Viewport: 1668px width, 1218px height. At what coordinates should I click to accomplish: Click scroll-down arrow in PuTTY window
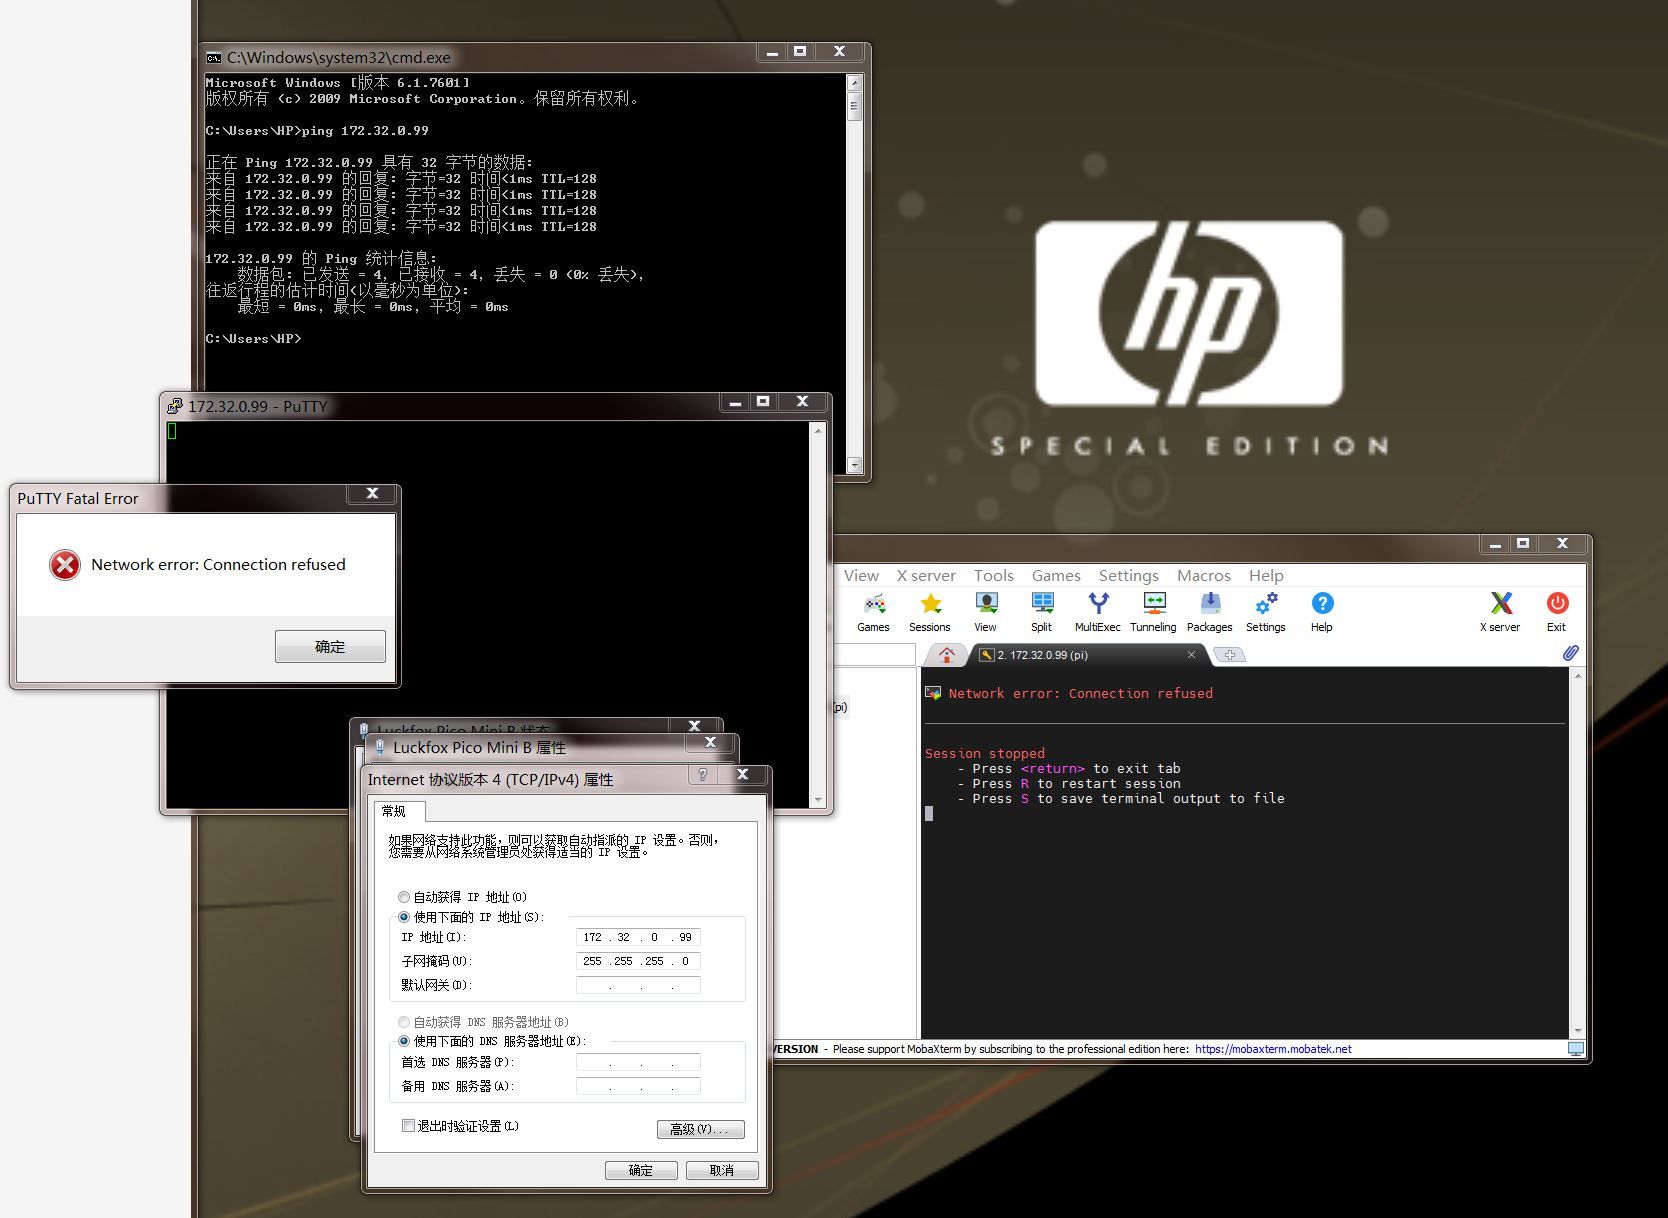tap(818, 800)
